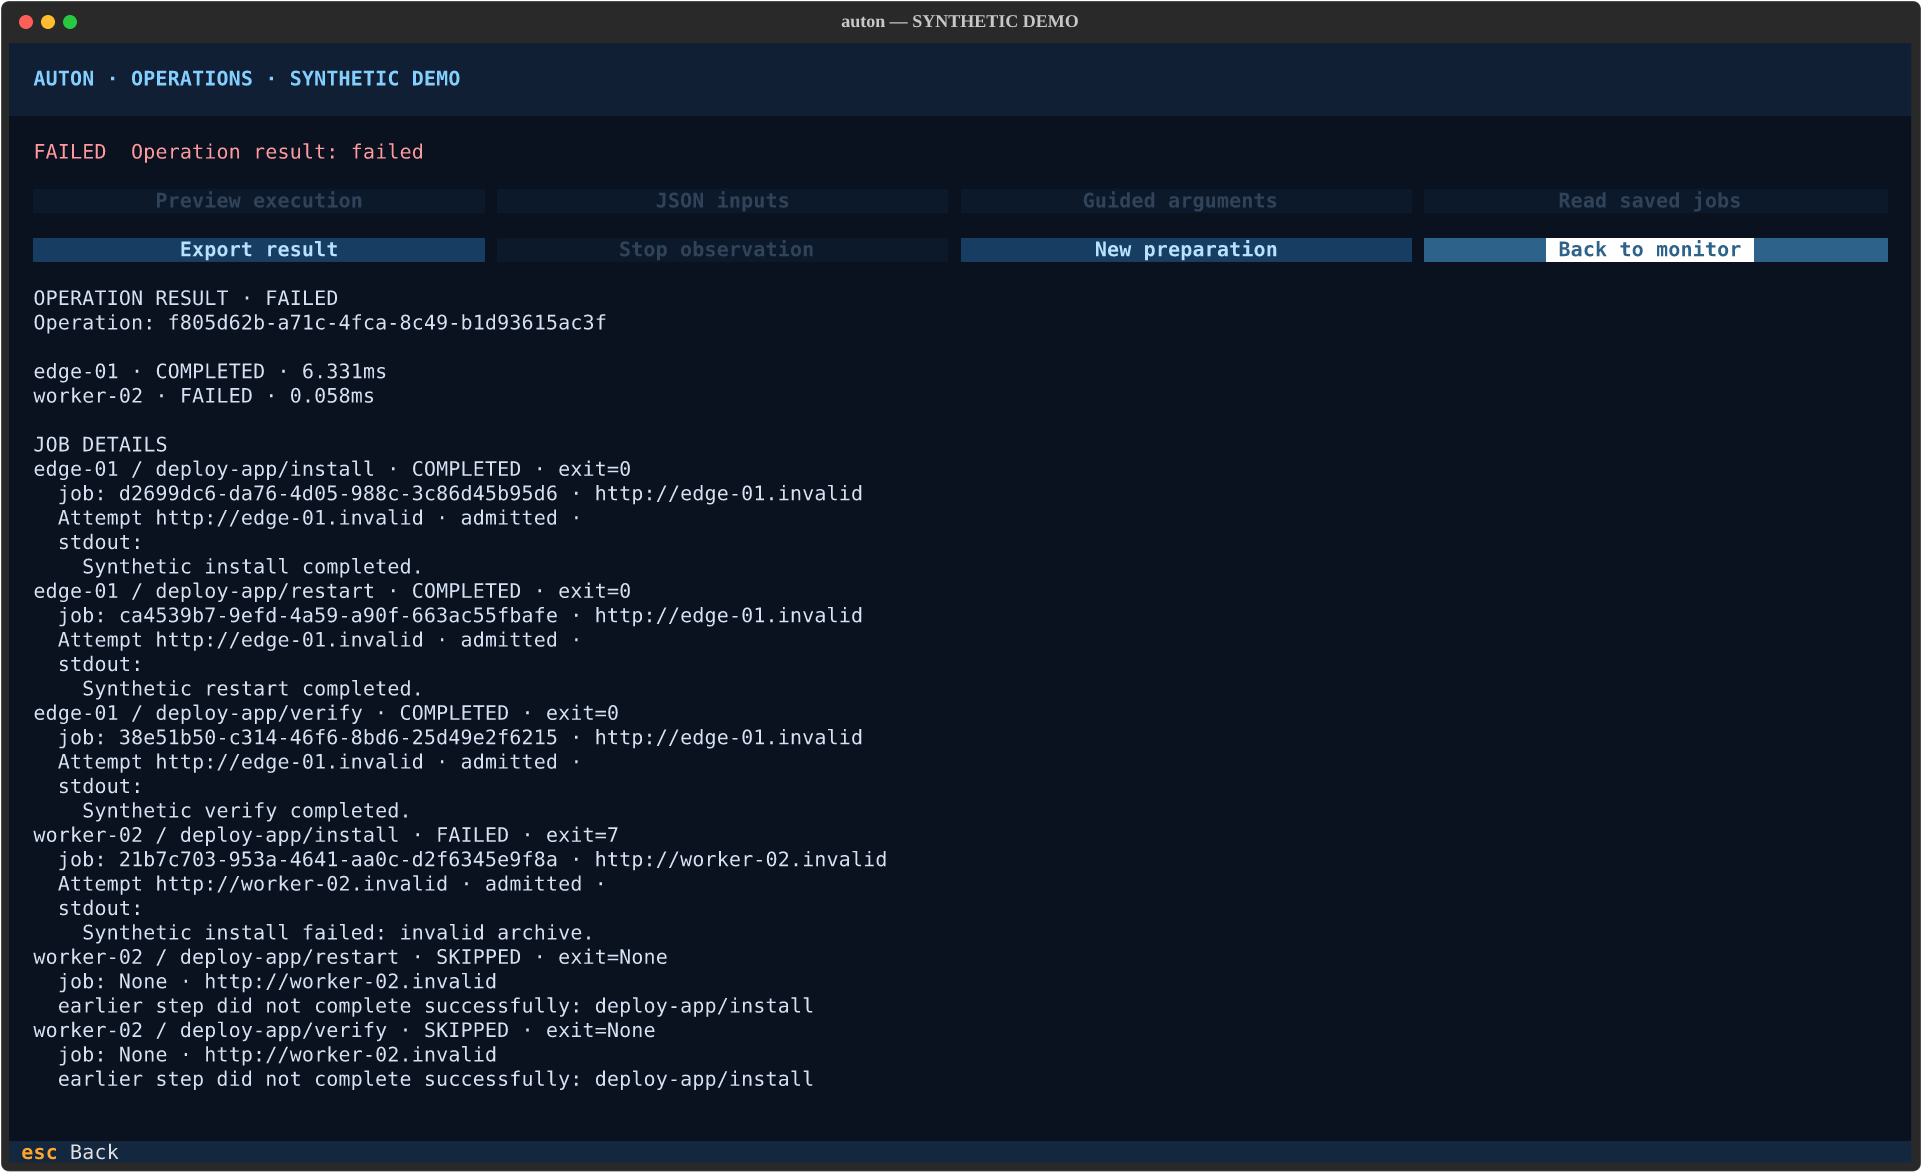This screenshot has width=1922, height=1172.
Task: Click the red FAILED status label
Action: 70,152
